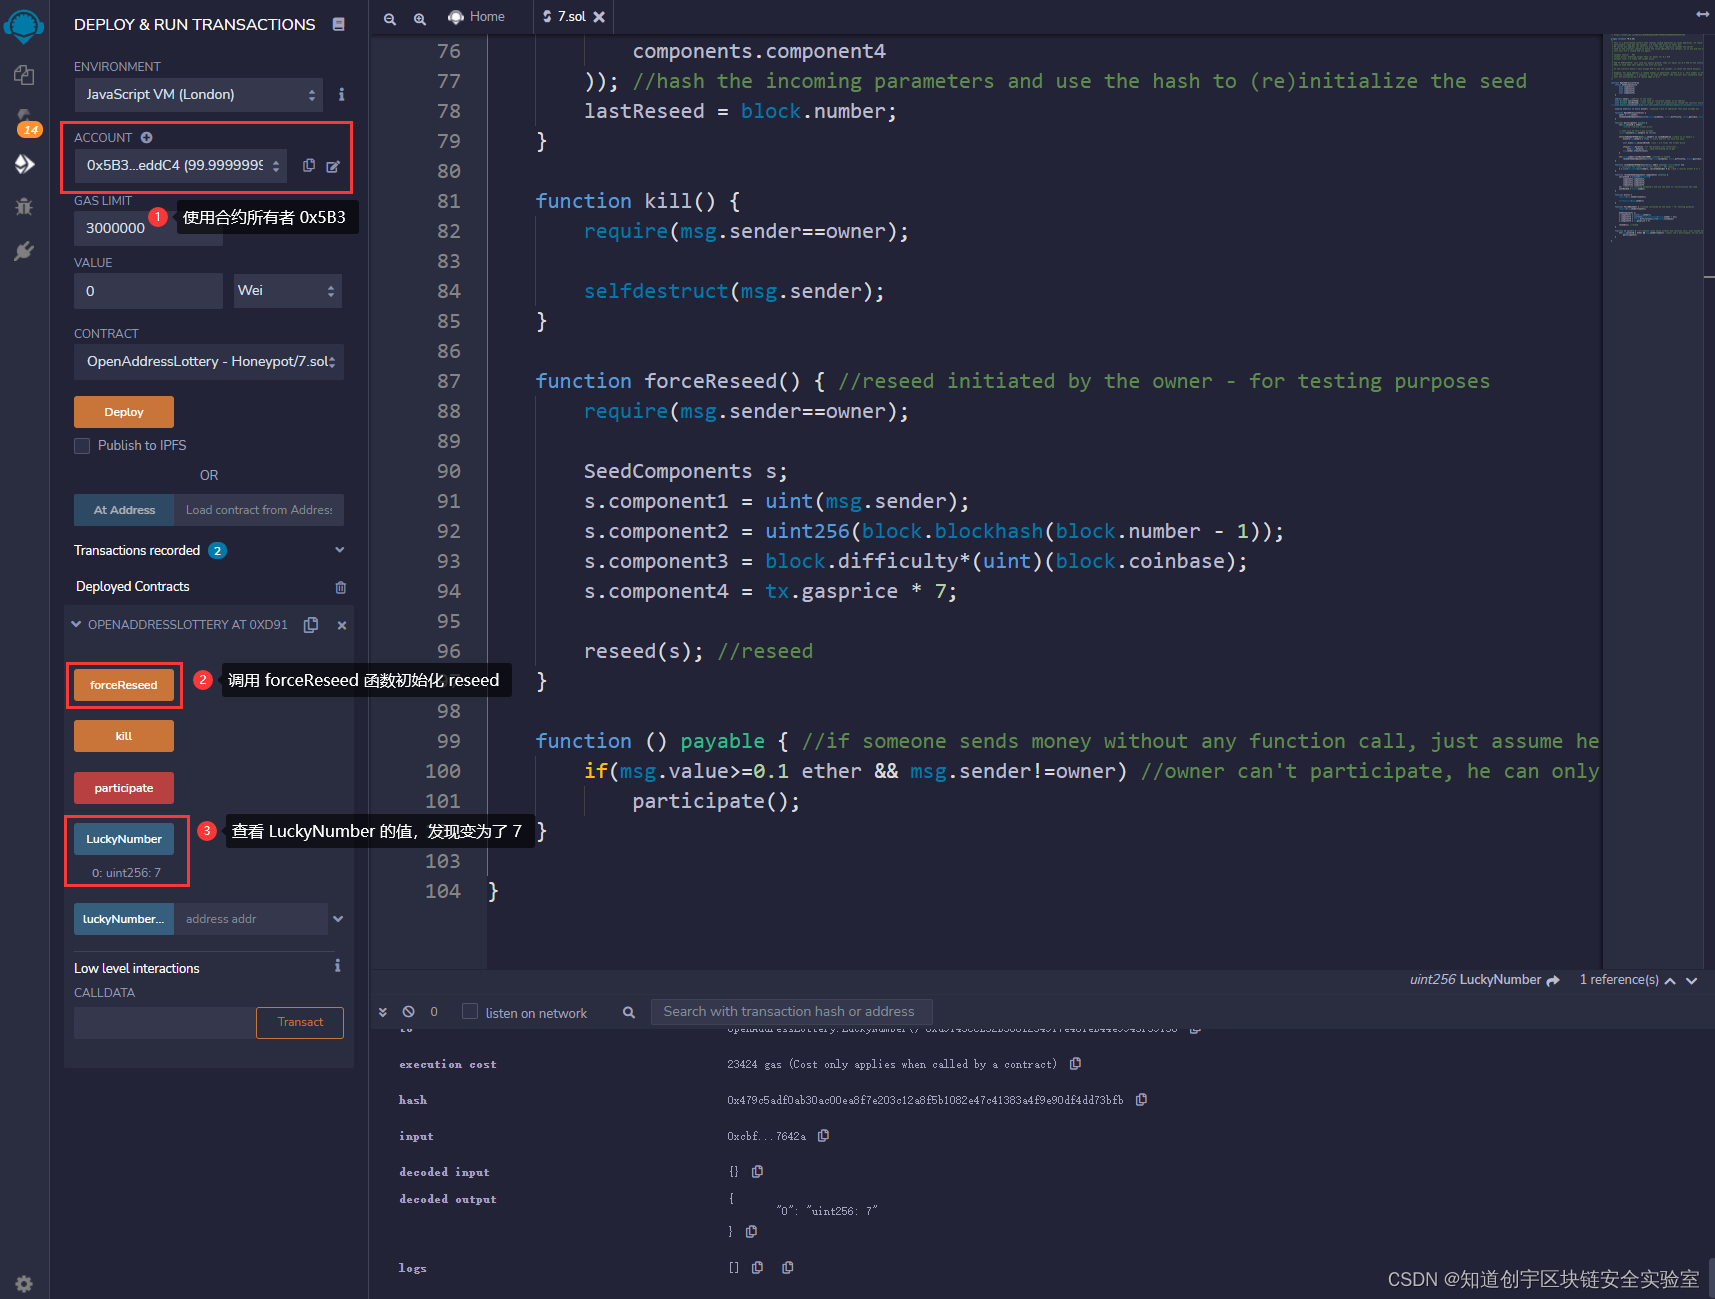Copy the decoded output value

click(x=751, y=1232)
